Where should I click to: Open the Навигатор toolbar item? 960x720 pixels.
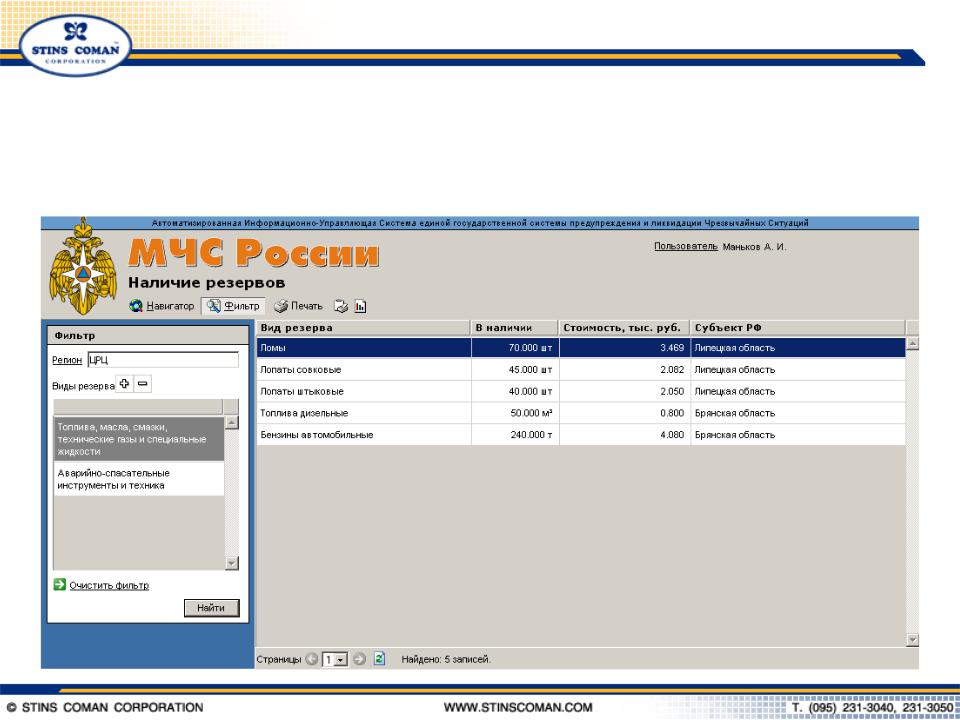click(162, 306)
